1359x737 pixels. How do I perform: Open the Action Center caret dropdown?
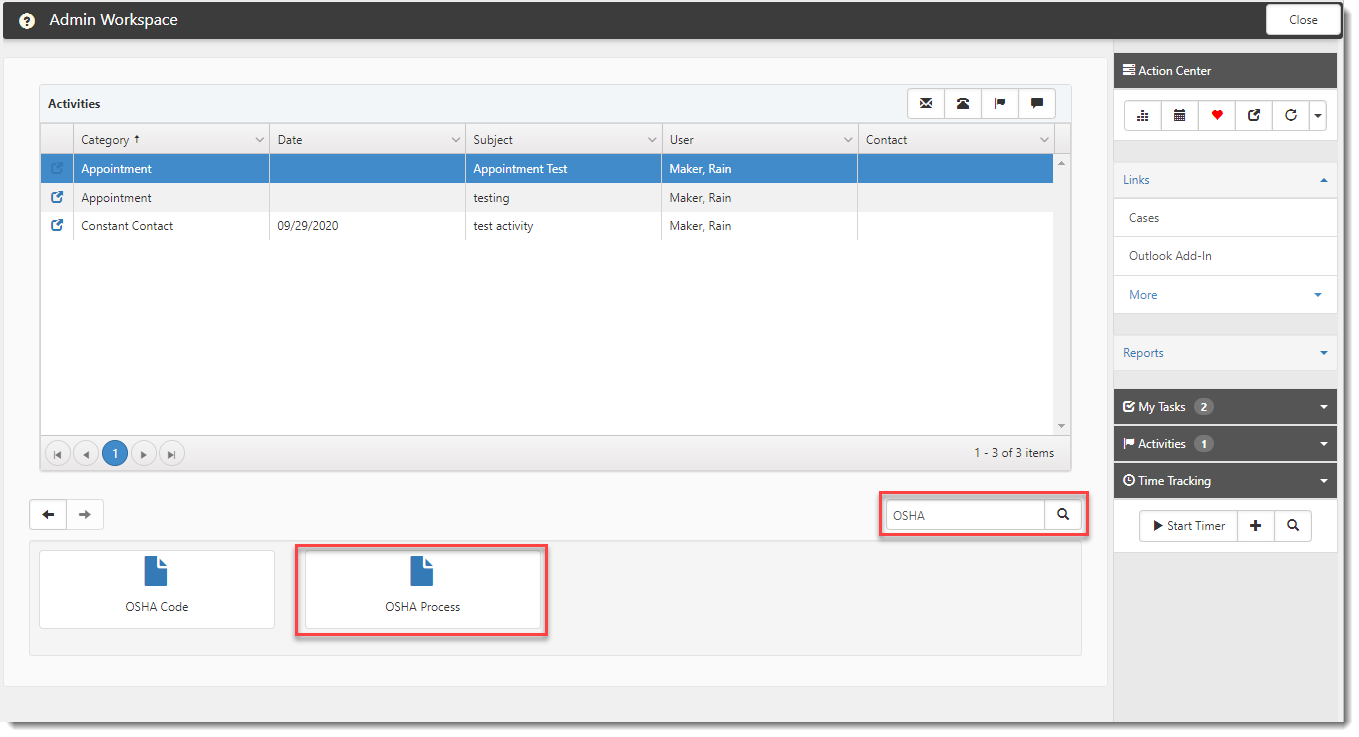tap(1318, 116)
